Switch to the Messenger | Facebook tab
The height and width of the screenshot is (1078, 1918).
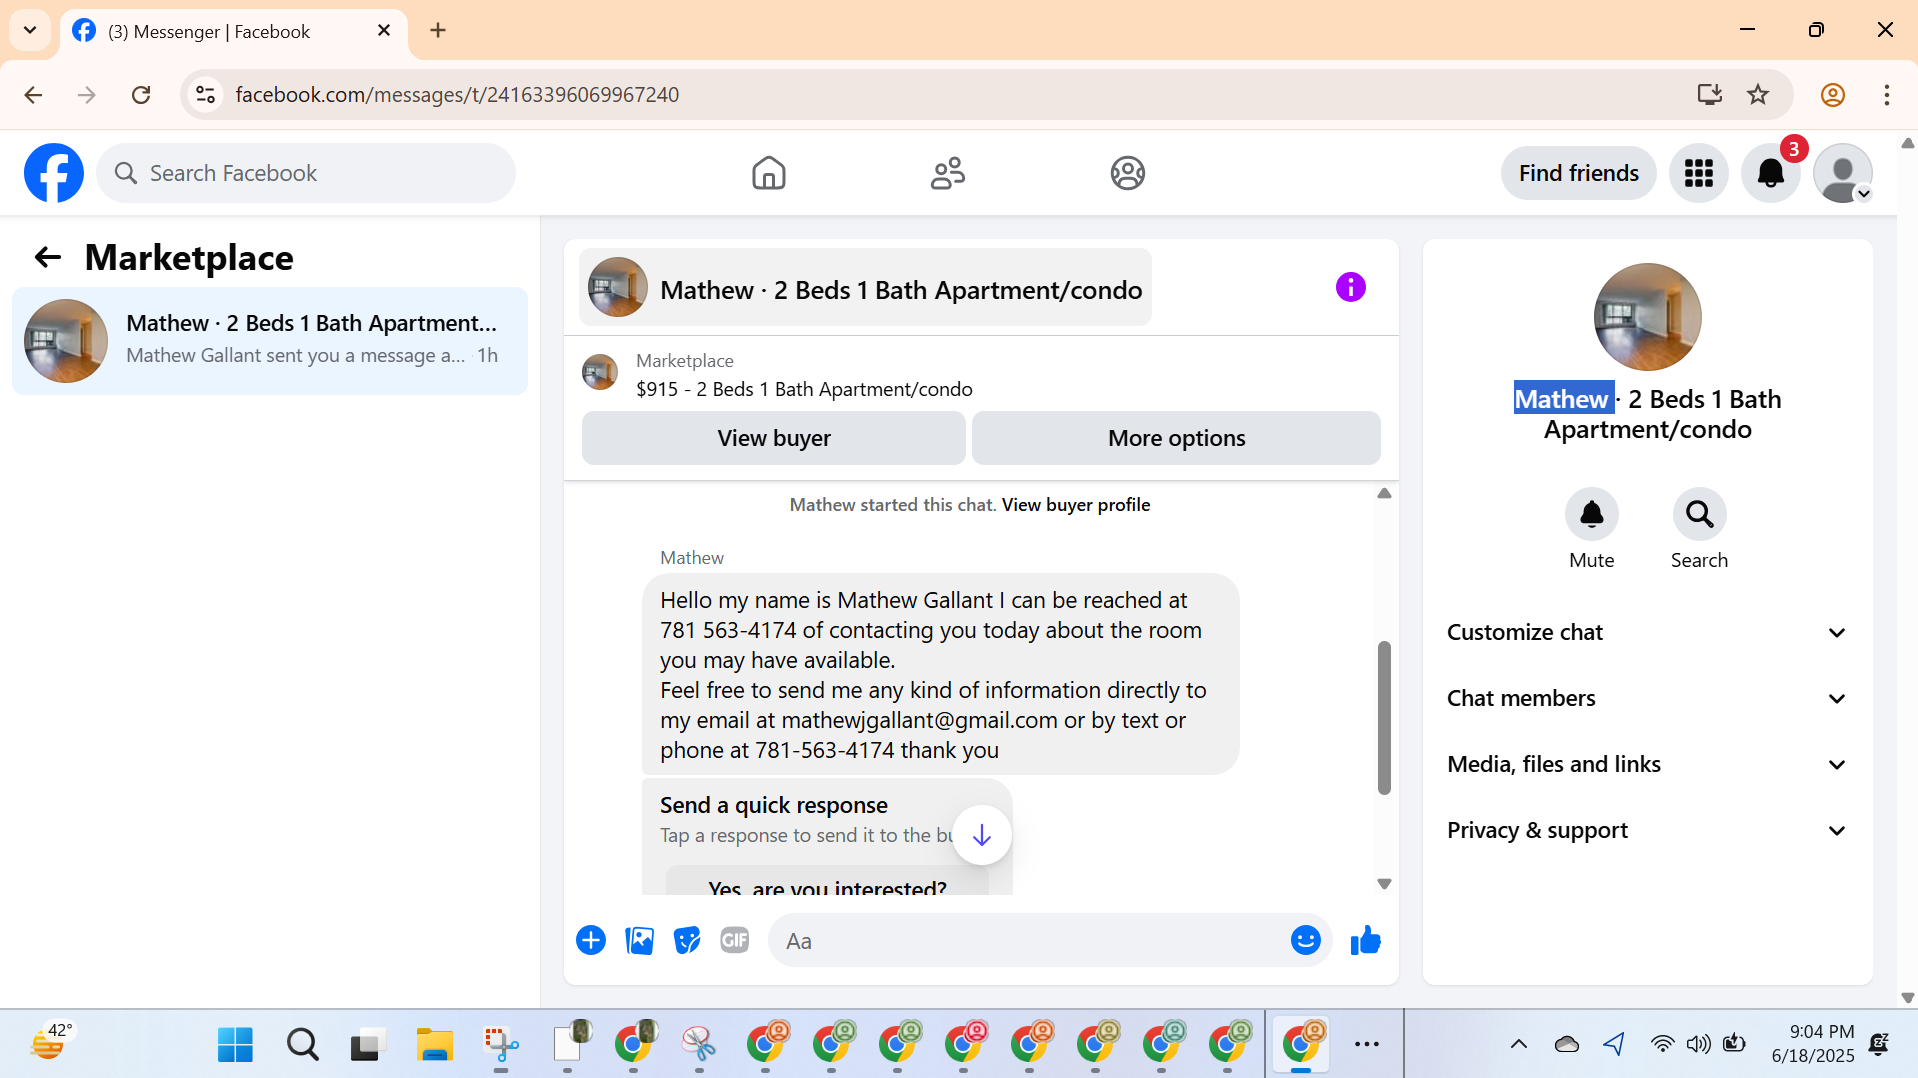click(x=233, y=31)
